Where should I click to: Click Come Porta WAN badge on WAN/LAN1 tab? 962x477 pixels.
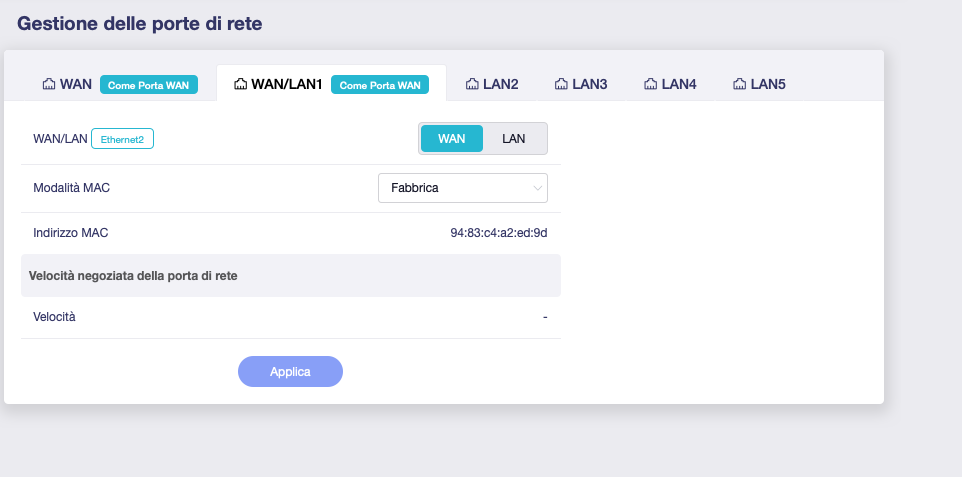pos(380,85)
